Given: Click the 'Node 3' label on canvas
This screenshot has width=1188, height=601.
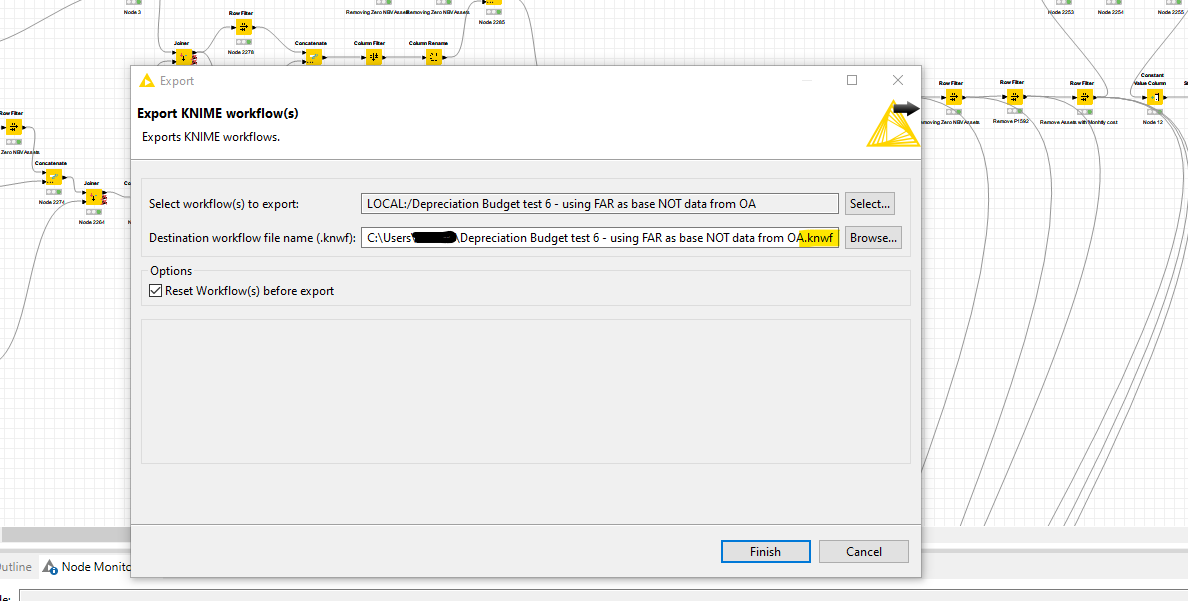Looking at the screenshot, I should [x=133, y=12].
